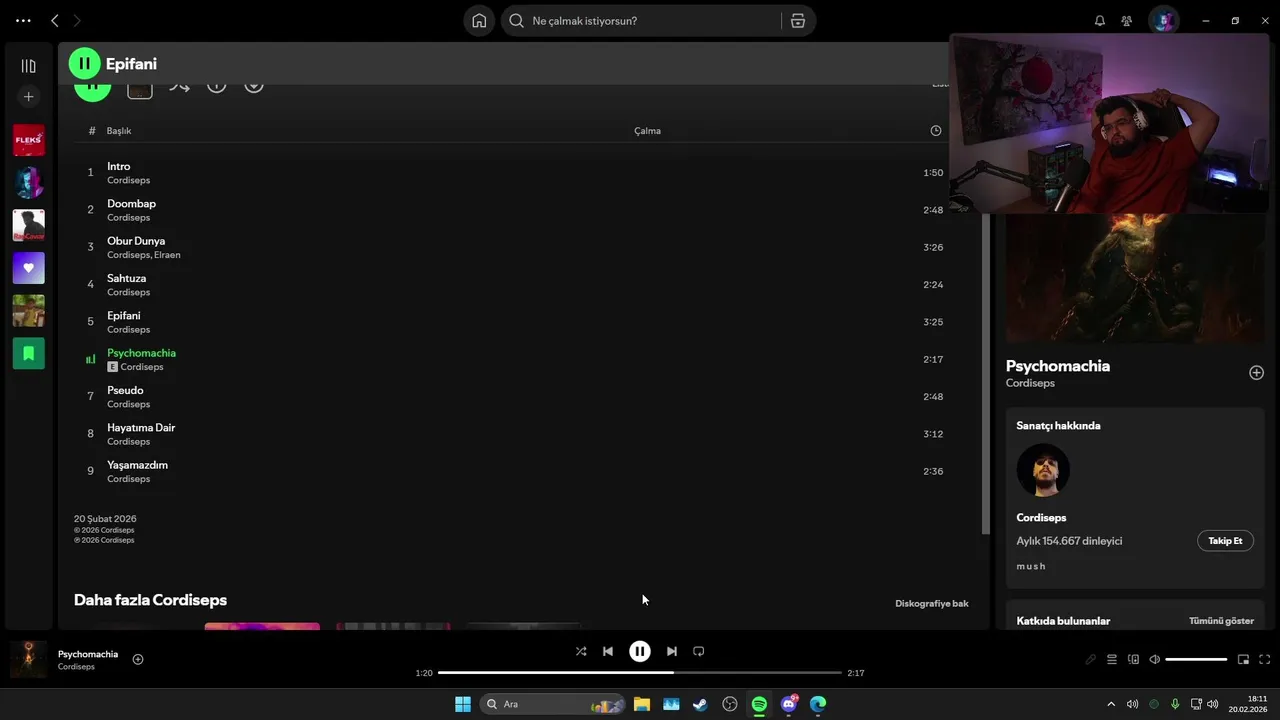This screenshot has width=1280, height=720.
Task: Open OBS Studio from the taskbar
Action: pyautogui.click(x=730, y=704)
